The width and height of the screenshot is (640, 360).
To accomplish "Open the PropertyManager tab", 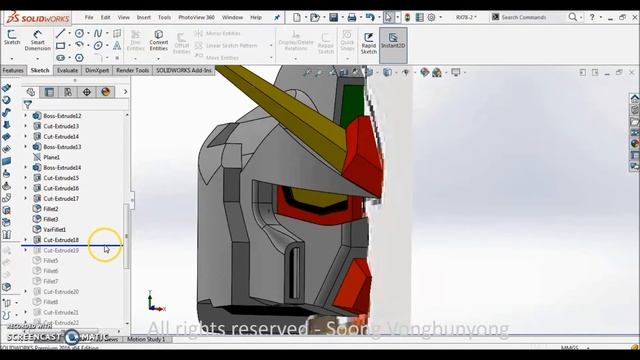I will pos(49,92).
